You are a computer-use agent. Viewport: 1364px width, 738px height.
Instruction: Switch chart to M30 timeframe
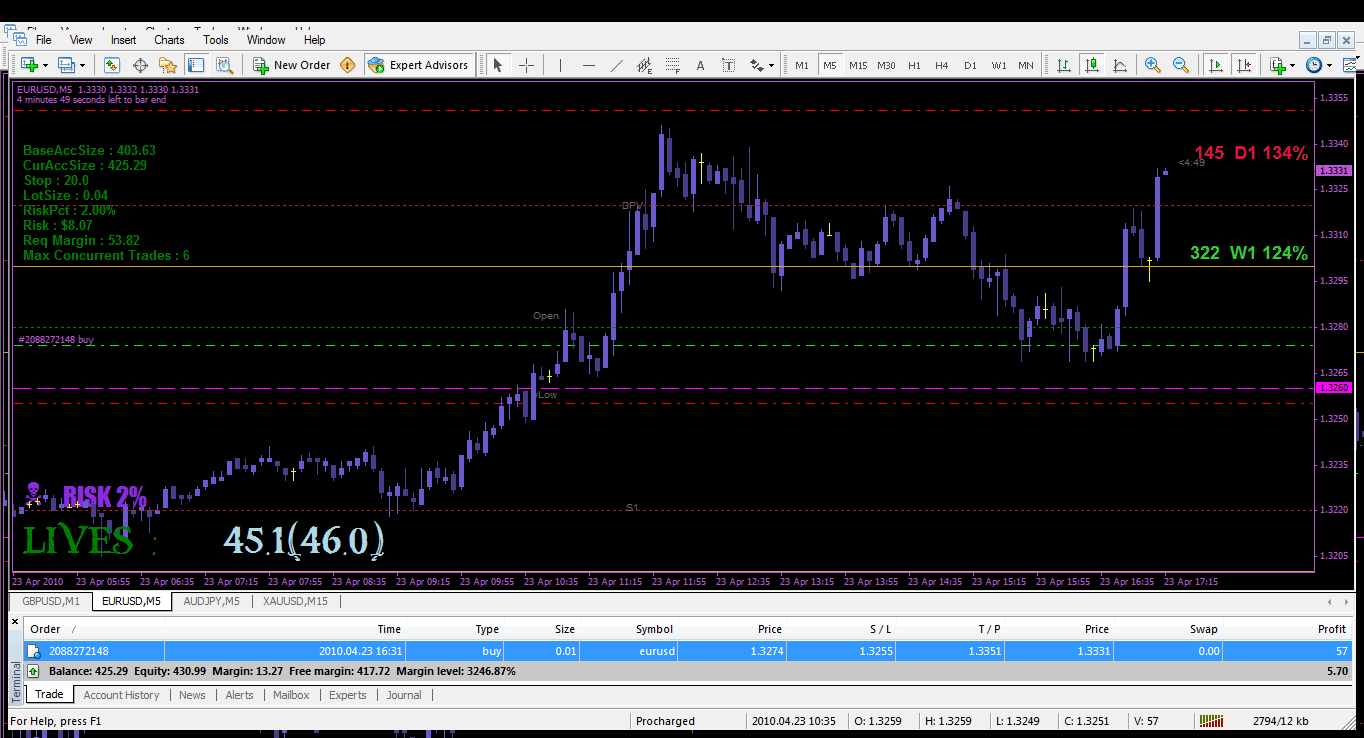coord(886,65)
